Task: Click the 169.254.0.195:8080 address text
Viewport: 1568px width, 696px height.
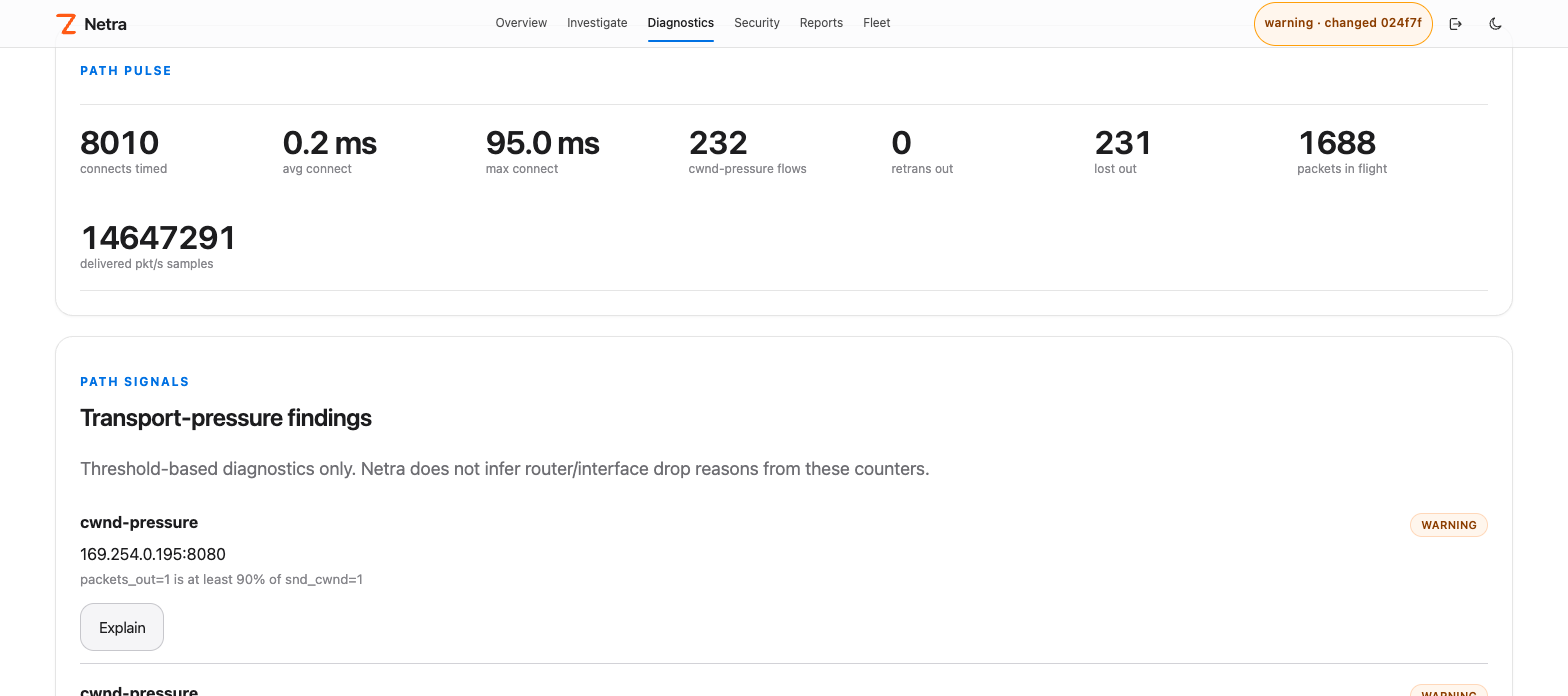Action: 153,554
